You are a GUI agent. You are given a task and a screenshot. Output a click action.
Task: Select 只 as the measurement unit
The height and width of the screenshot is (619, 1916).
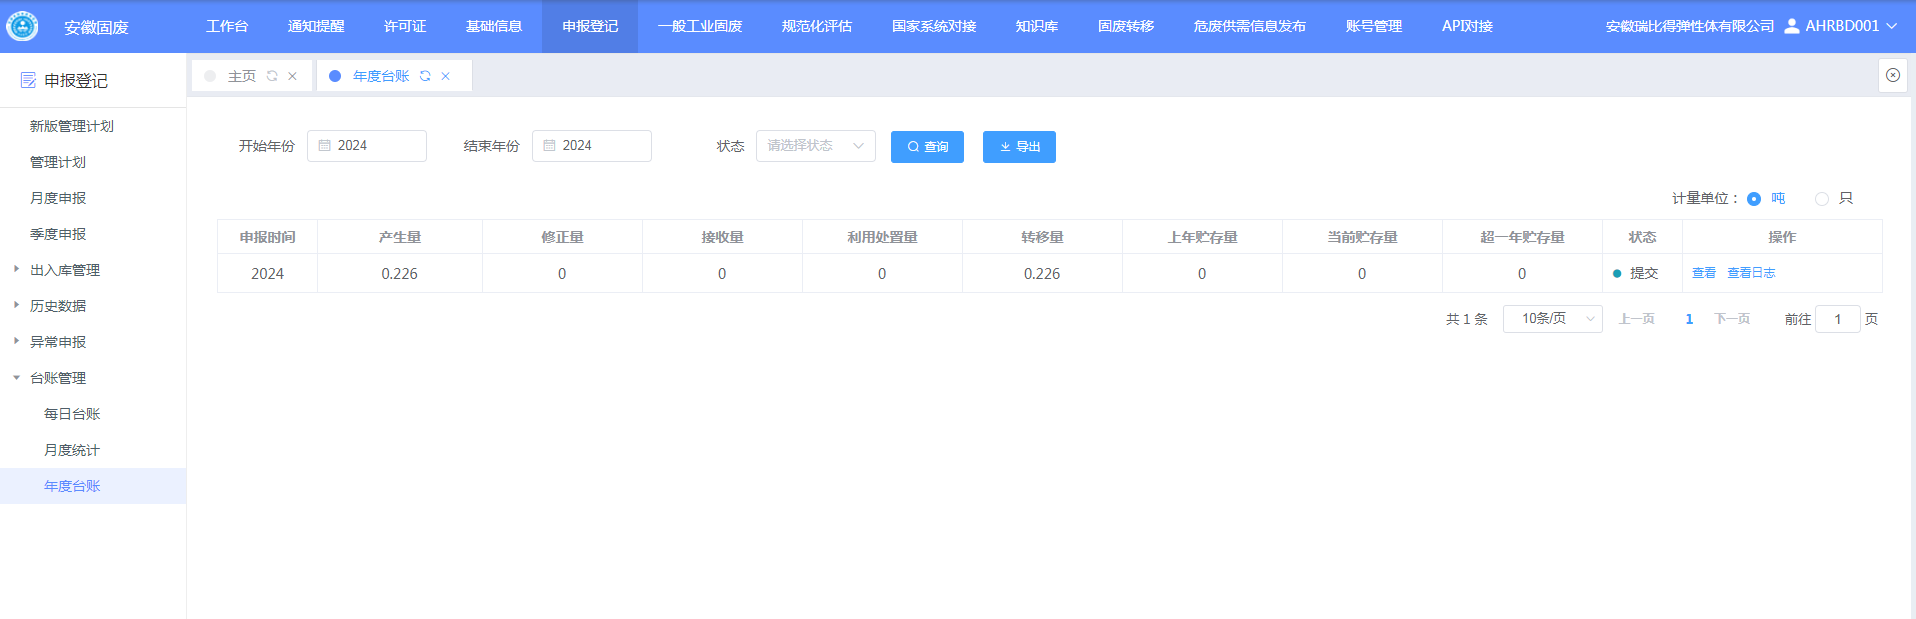pos(1822,199)
